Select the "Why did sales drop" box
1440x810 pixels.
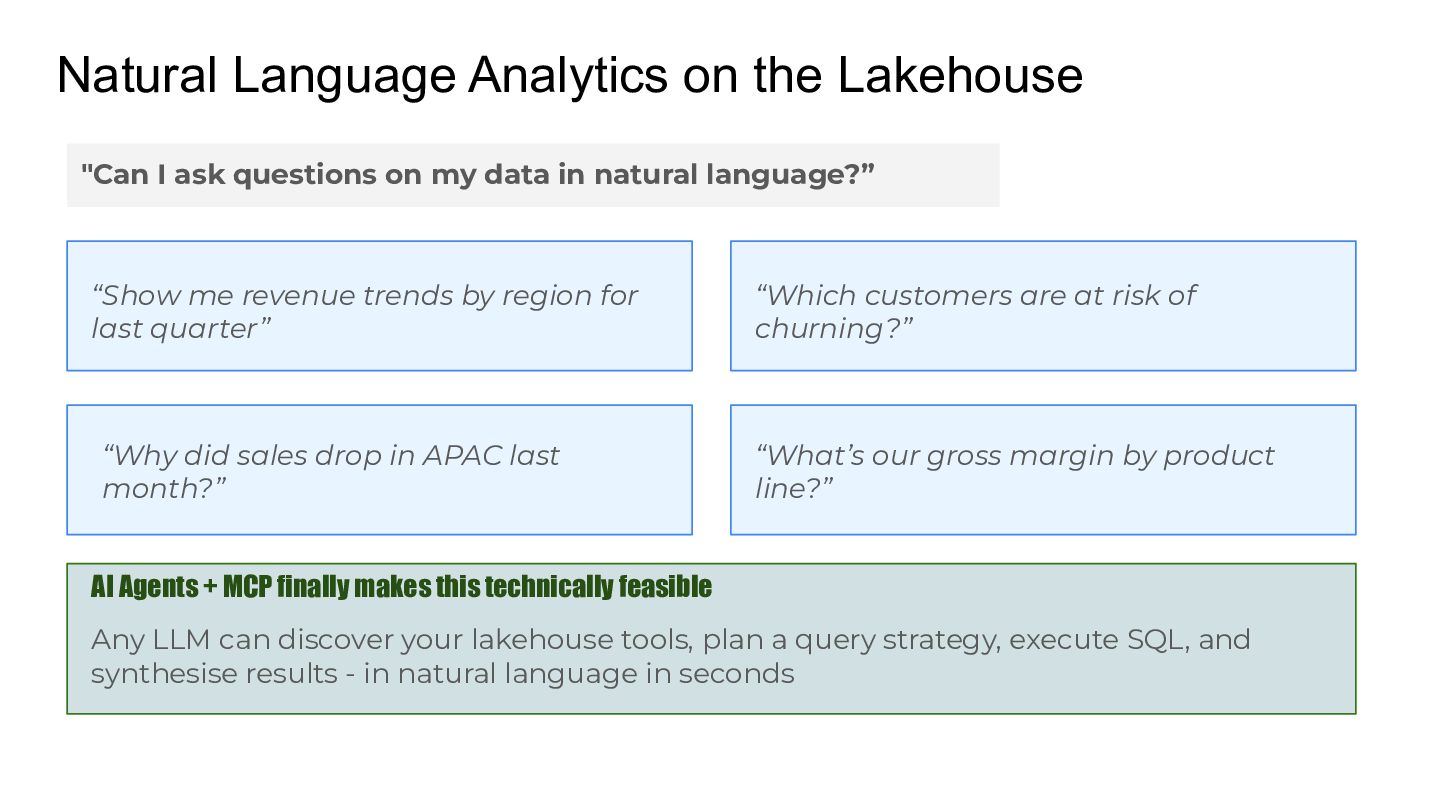[x=379, y=470]
